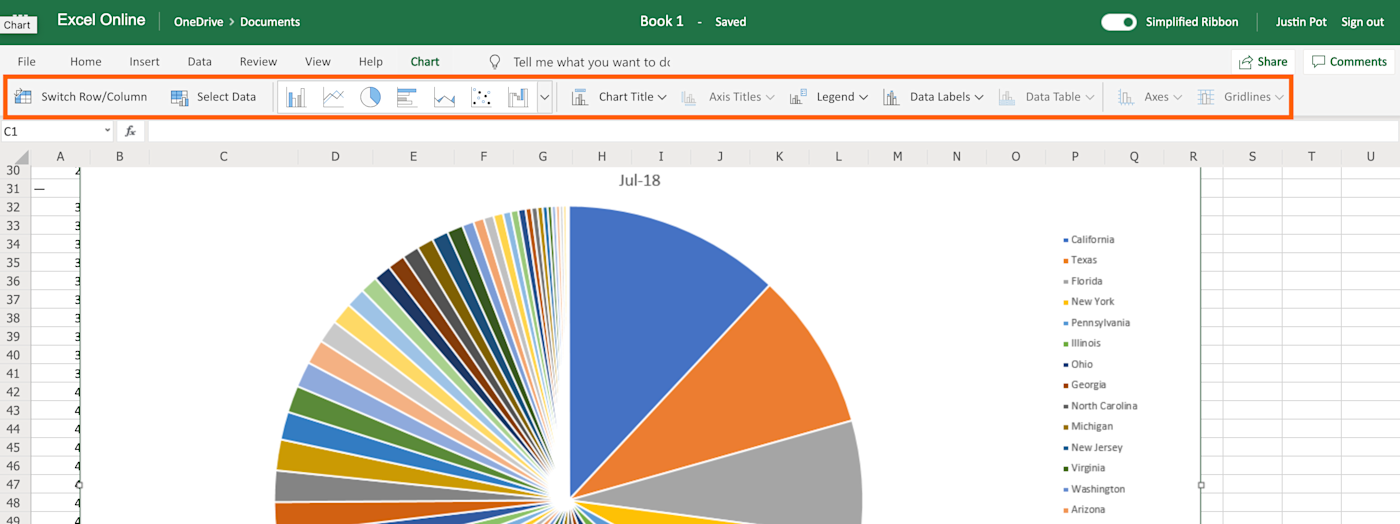Screen dimensions: 1400x524
Task: Click the North Carolina legend entry
Action: point(1100,406)
